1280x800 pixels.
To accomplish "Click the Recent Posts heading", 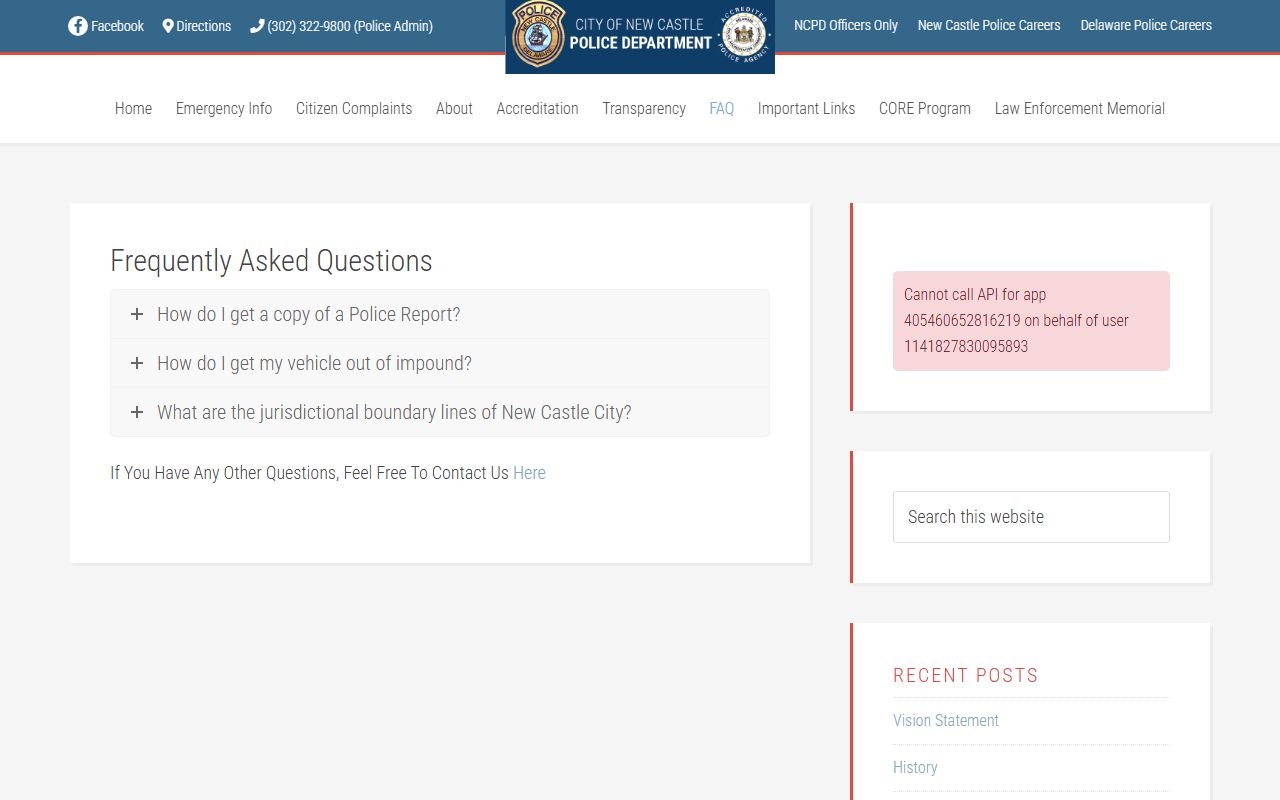I will pyautogui.click(x=966, y=675).
